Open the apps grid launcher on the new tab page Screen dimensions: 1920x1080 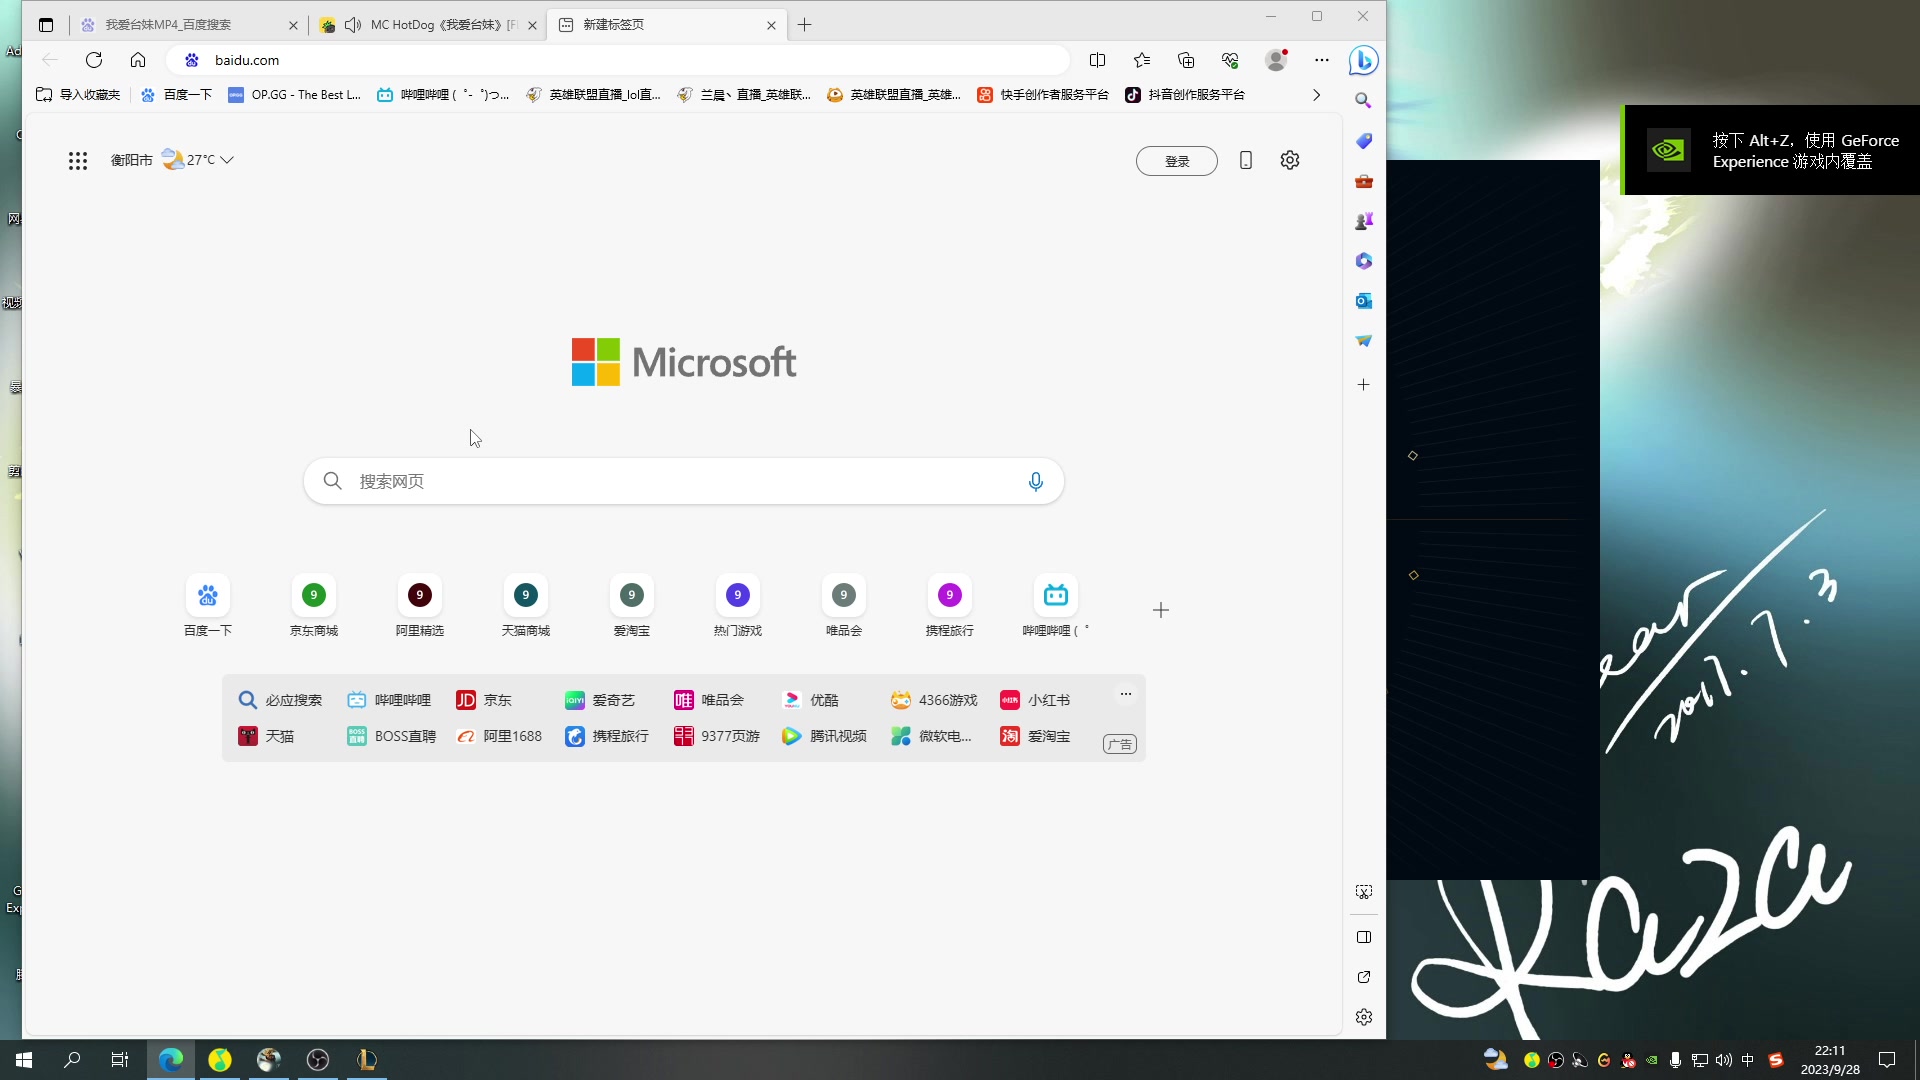[x=78, y=160]
